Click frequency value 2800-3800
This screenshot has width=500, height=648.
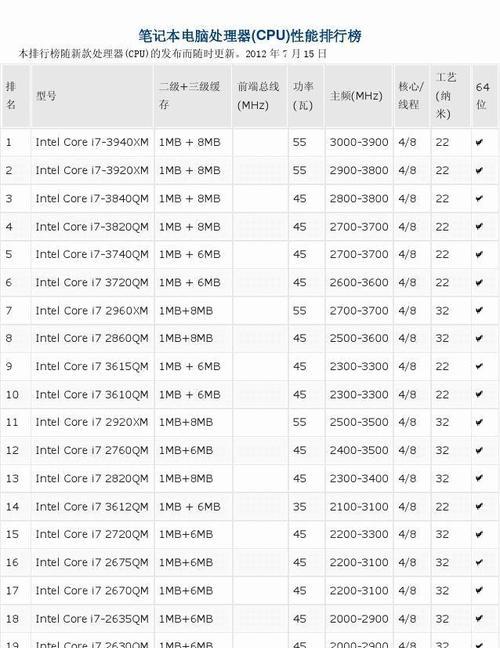pyautogui.click(x=359, y=199)
